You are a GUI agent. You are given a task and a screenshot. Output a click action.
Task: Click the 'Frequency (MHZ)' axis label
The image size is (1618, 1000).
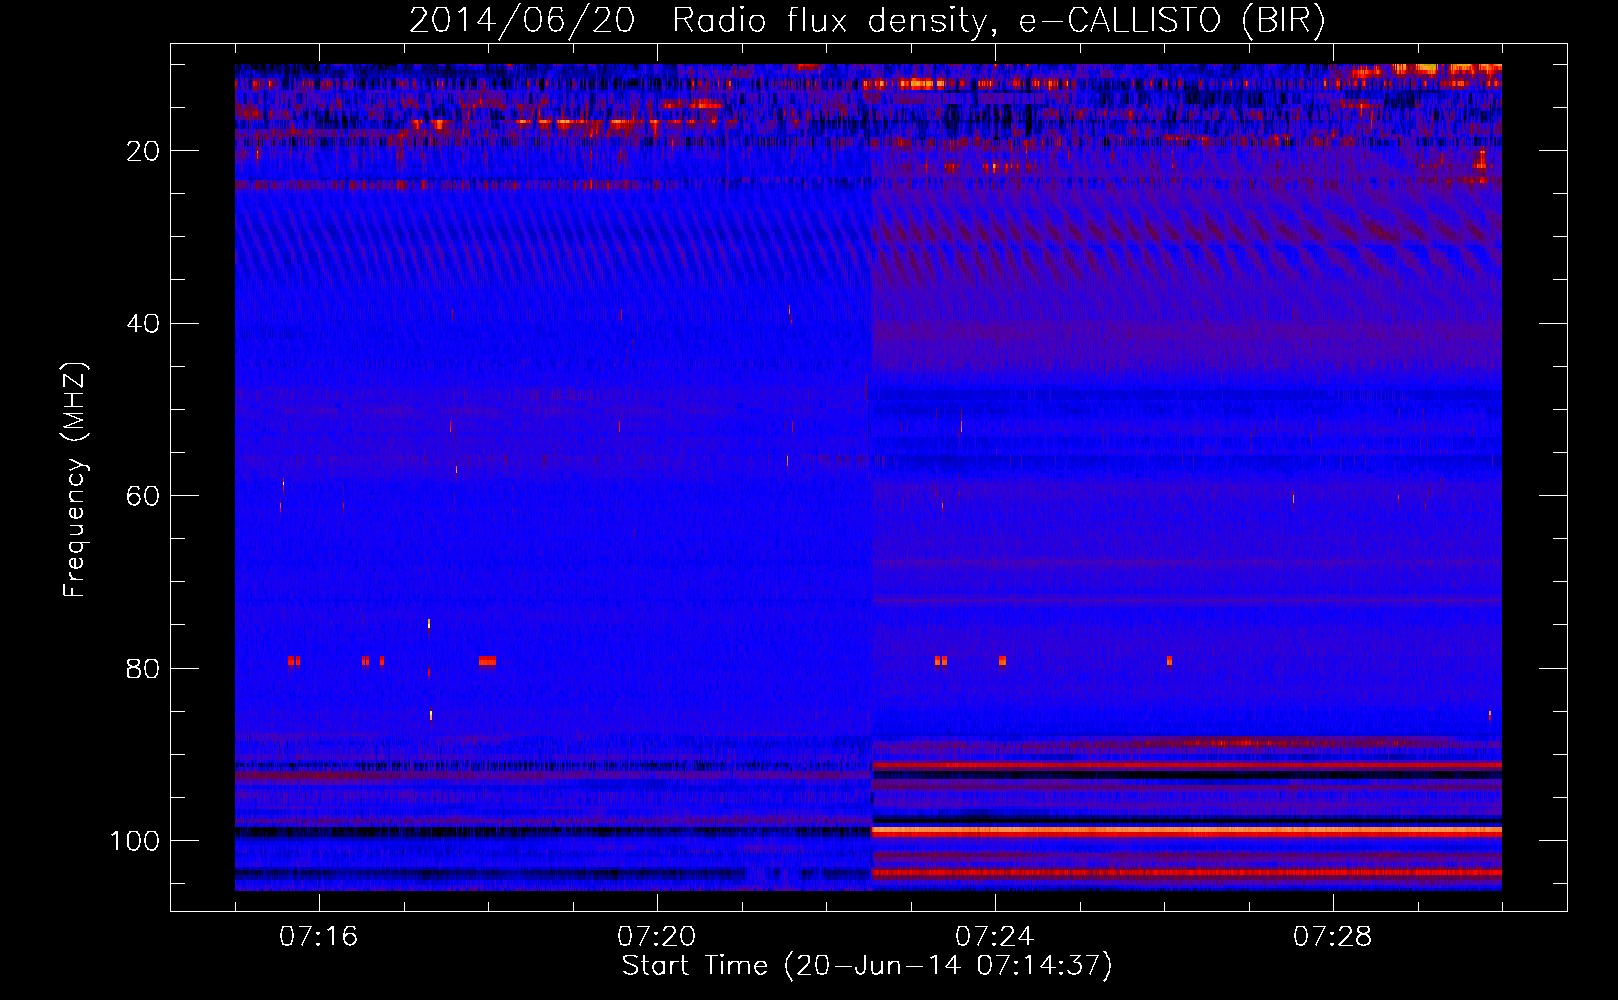(75, 480)
